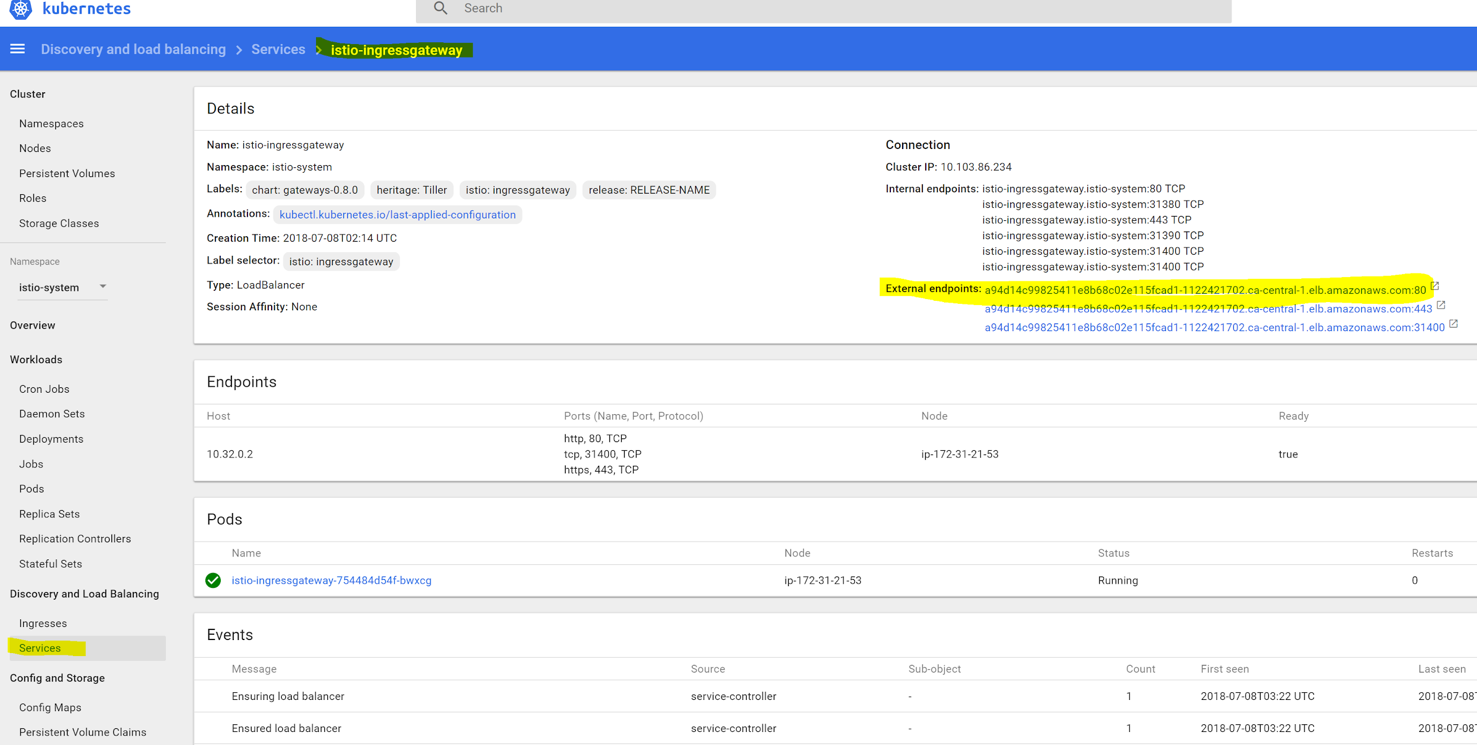1477x745 pixels.
Task: Open Namespaces in sidebar
Action: pyautogui.click(x=51, y=124)
